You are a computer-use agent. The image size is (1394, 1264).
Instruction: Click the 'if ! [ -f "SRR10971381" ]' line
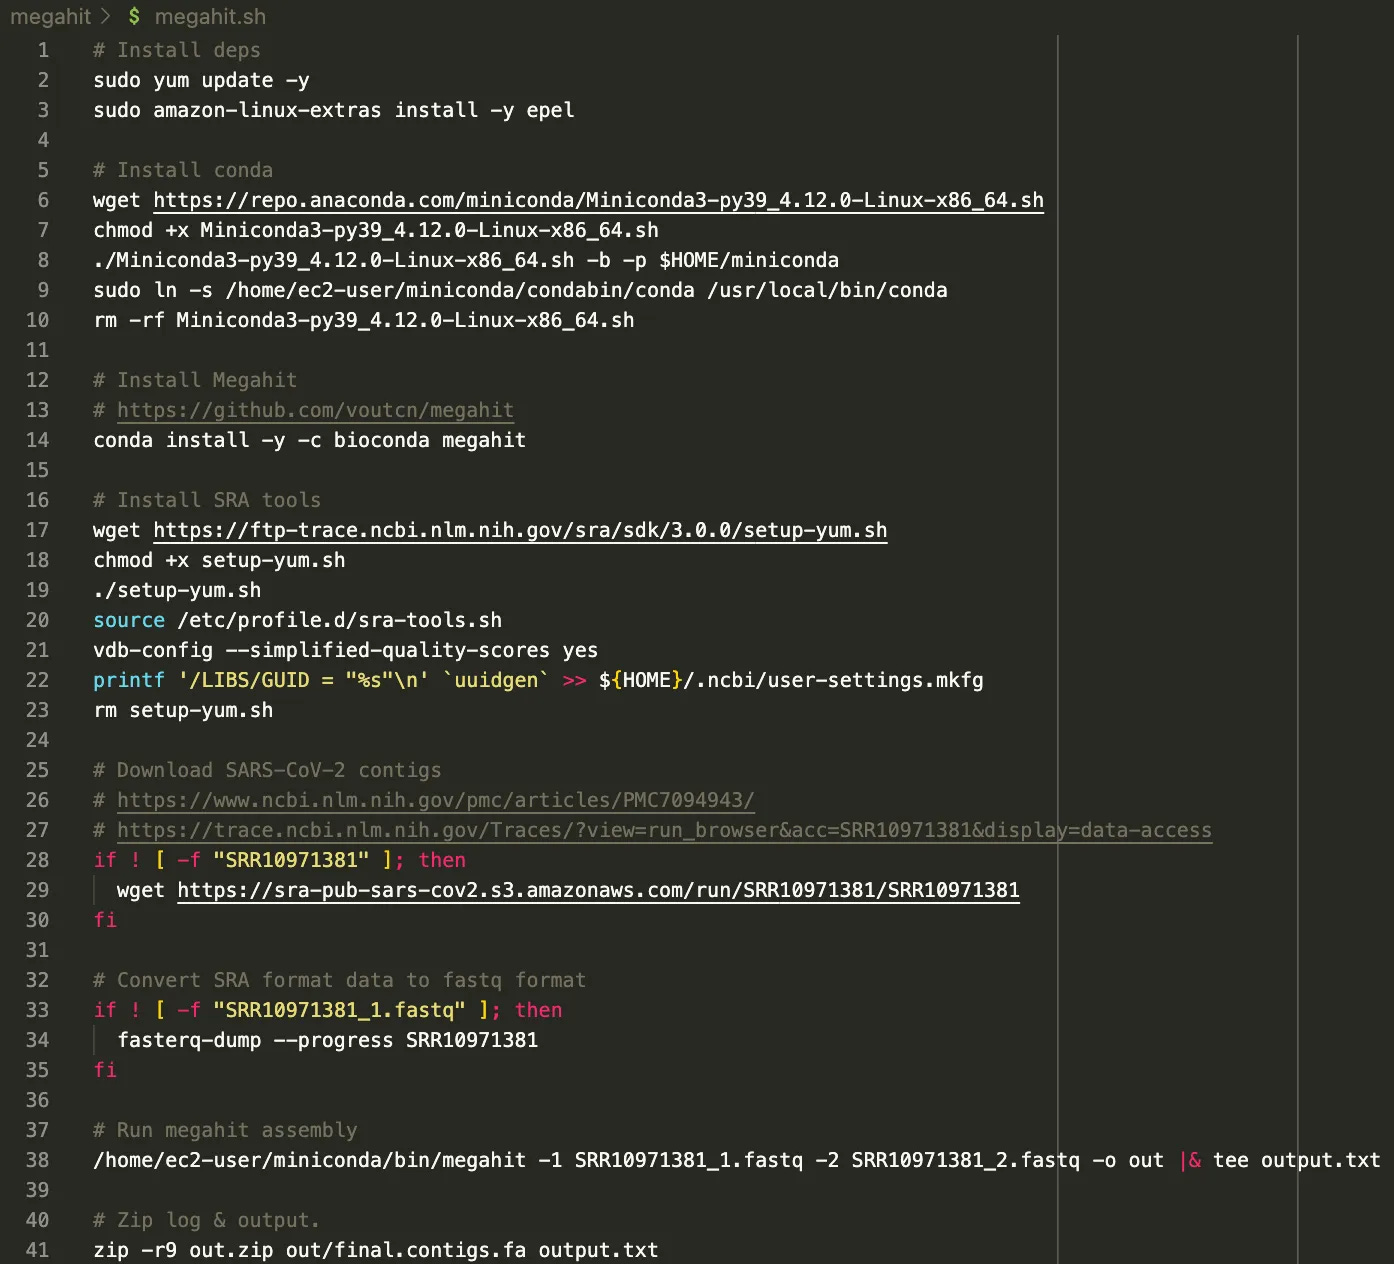(280, 860)
